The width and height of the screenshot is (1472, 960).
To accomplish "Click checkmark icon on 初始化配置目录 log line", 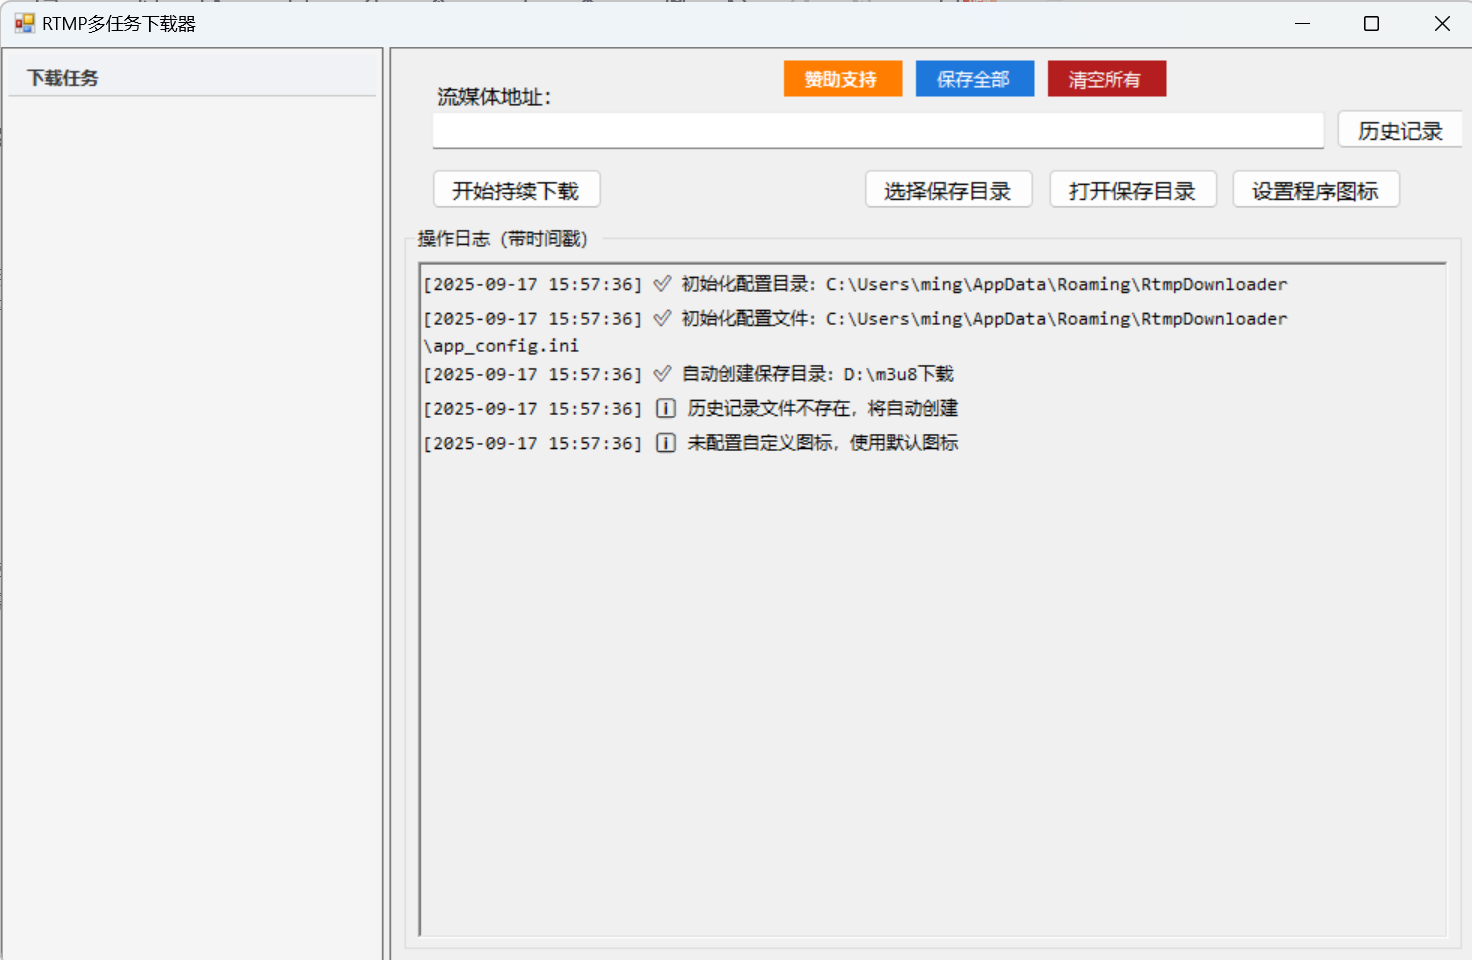I will pos(662,284).
